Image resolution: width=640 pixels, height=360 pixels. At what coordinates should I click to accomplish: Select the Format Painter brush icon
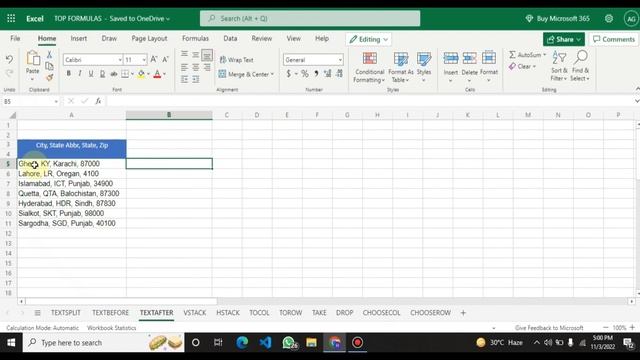click(49, 77)
